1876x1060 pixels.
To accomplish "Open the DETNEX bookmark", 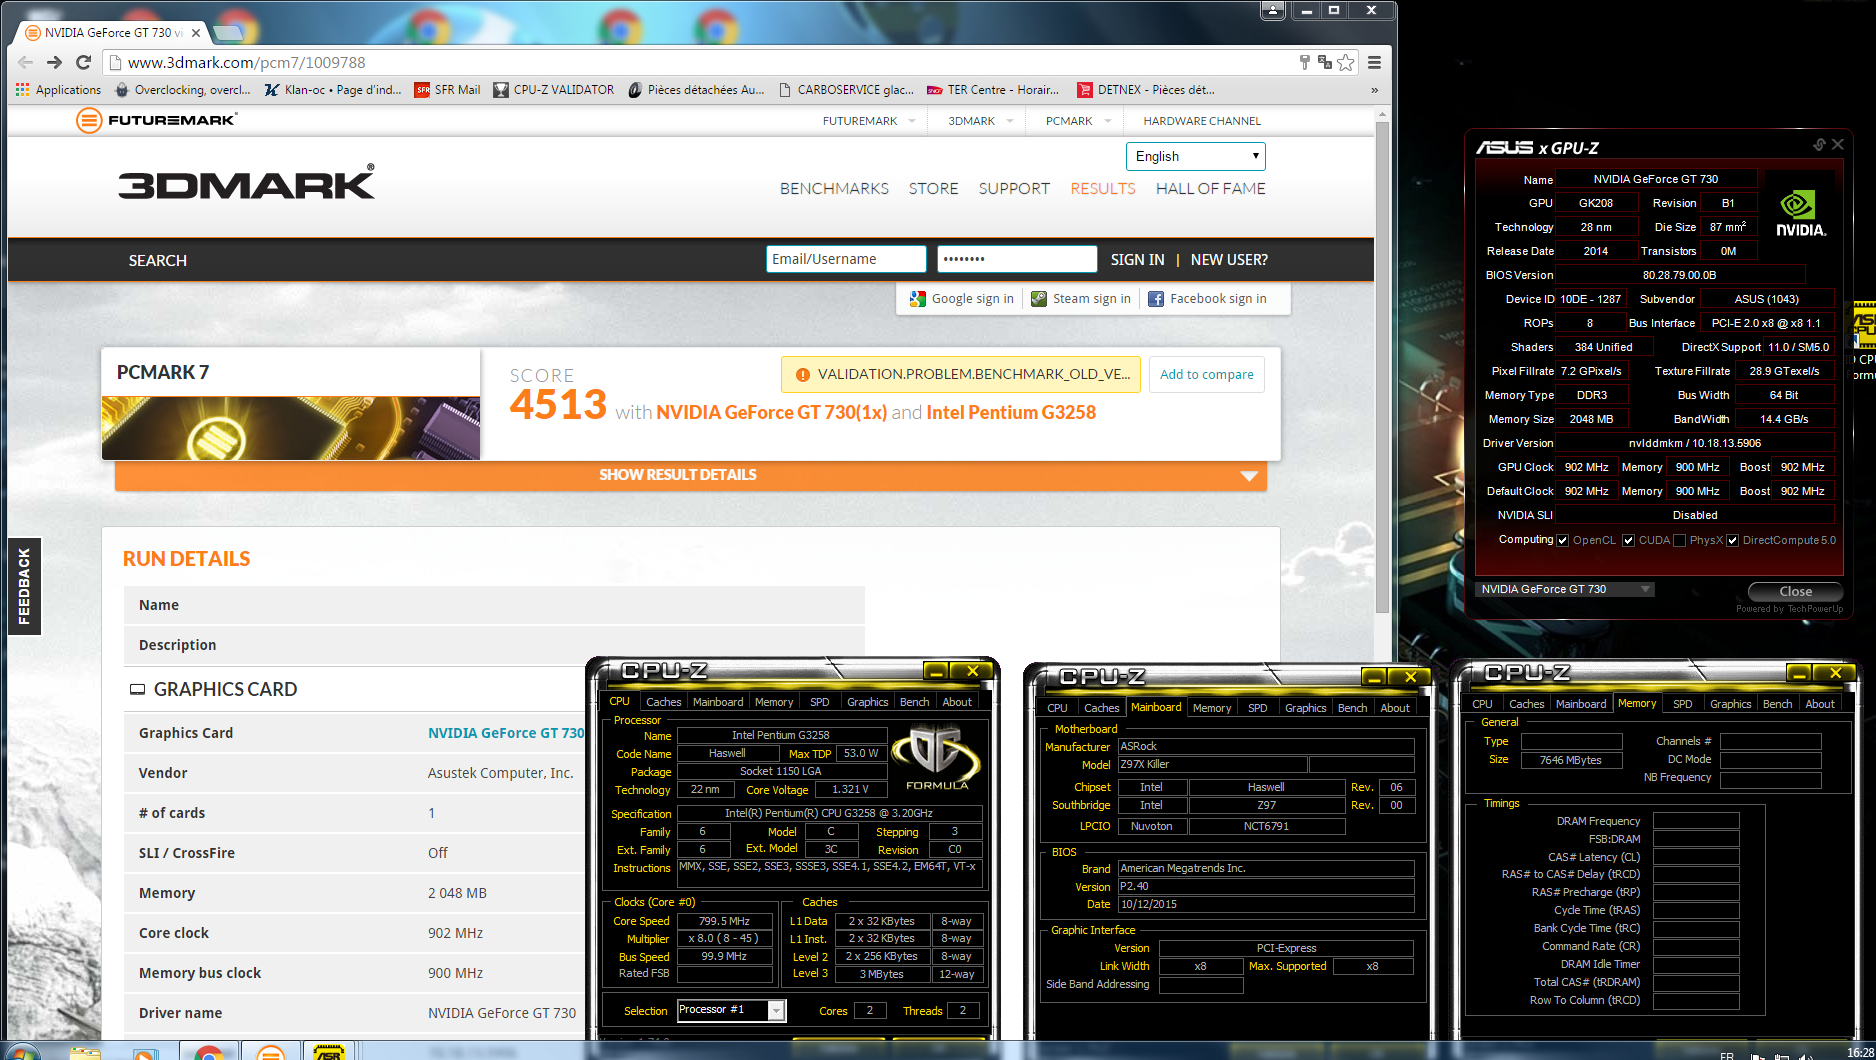I will (x=1146, y=90).
